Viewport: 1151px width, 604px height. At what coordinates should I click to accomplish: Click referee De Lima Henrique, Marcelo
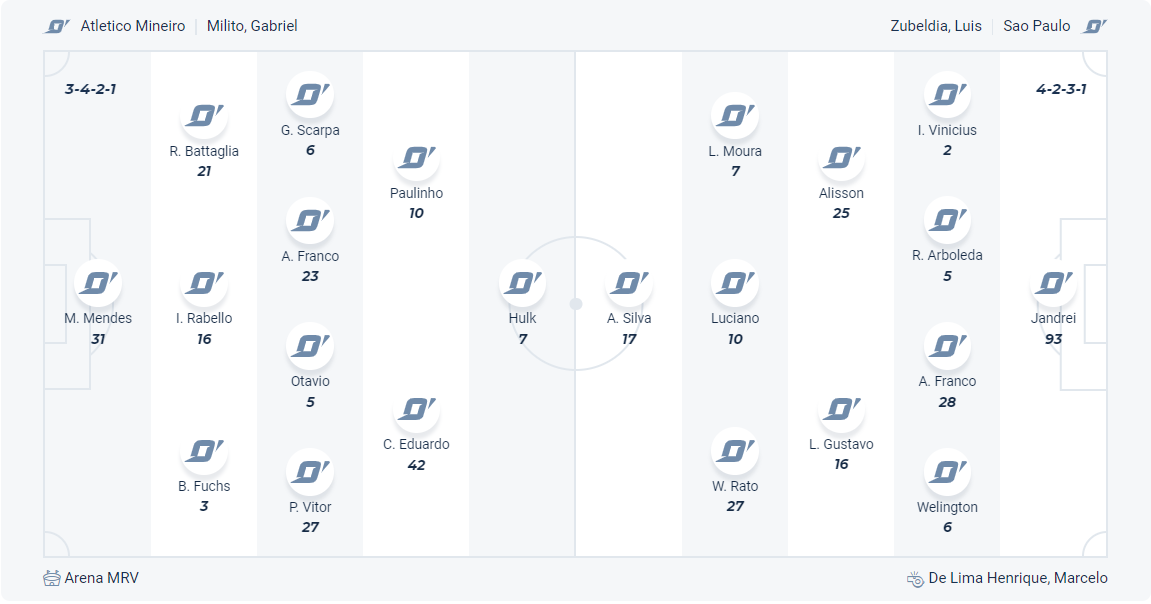click(1018, 578)
